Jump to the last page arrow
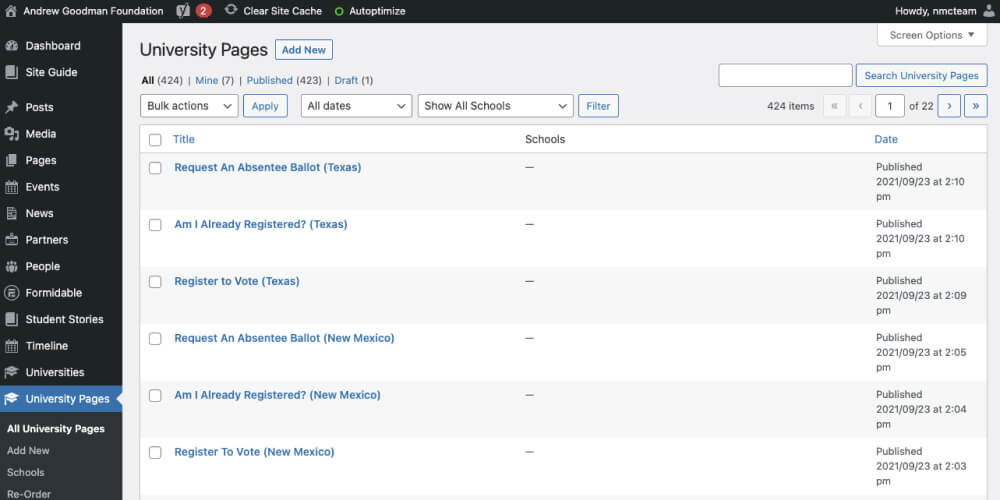 (976, 106)
